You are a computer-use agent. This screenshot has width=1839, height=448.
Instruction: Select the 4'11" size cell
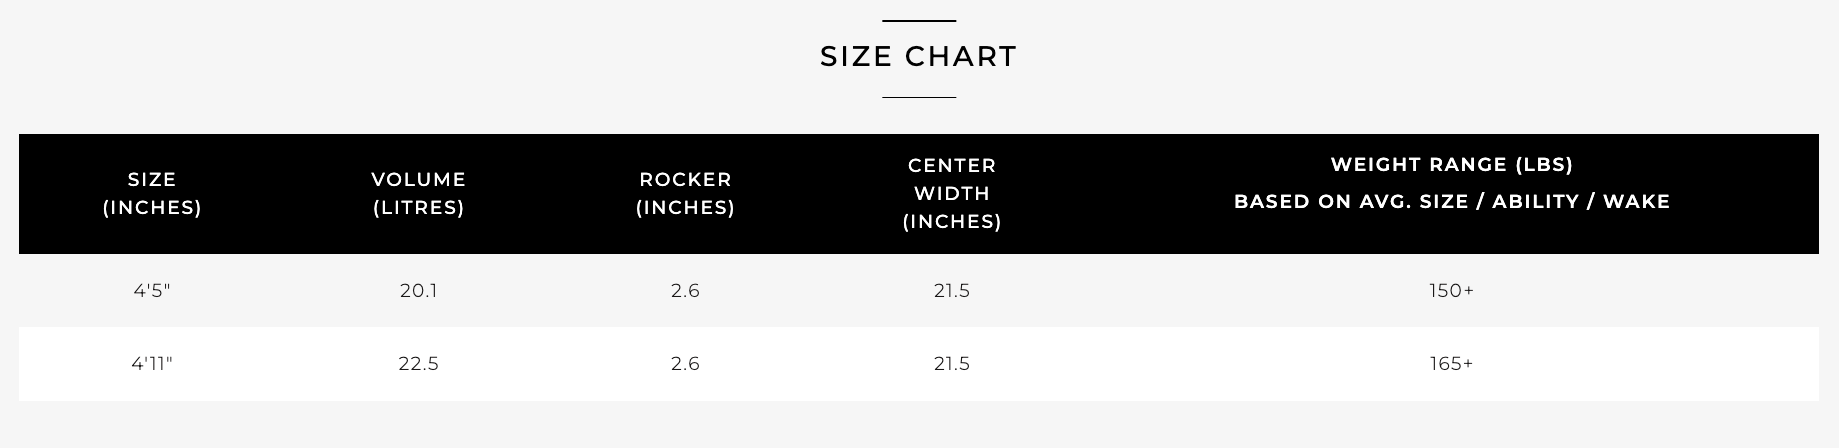[x=152, y=364]
